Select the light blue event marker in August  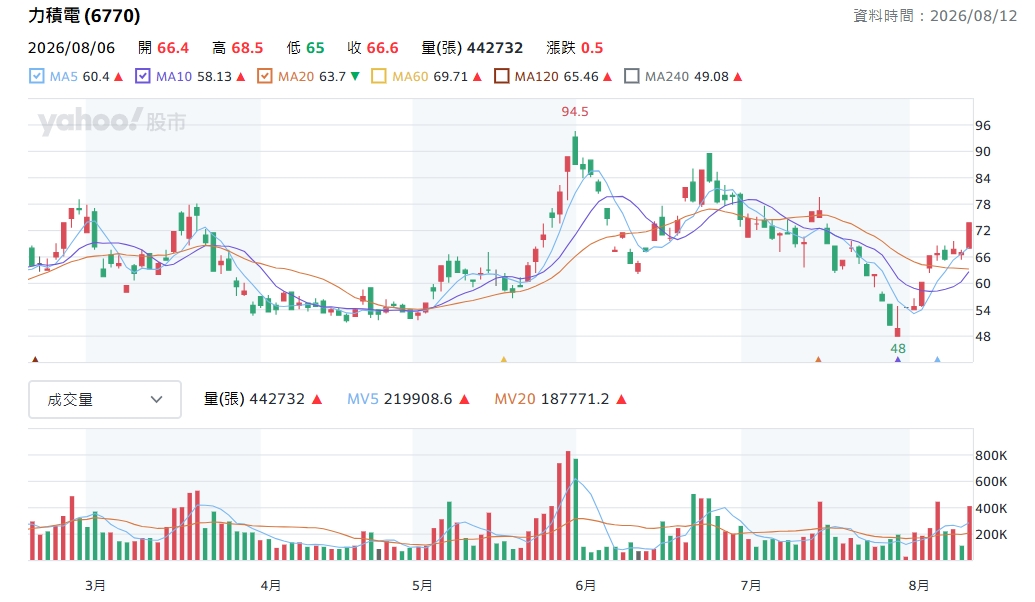937,359
